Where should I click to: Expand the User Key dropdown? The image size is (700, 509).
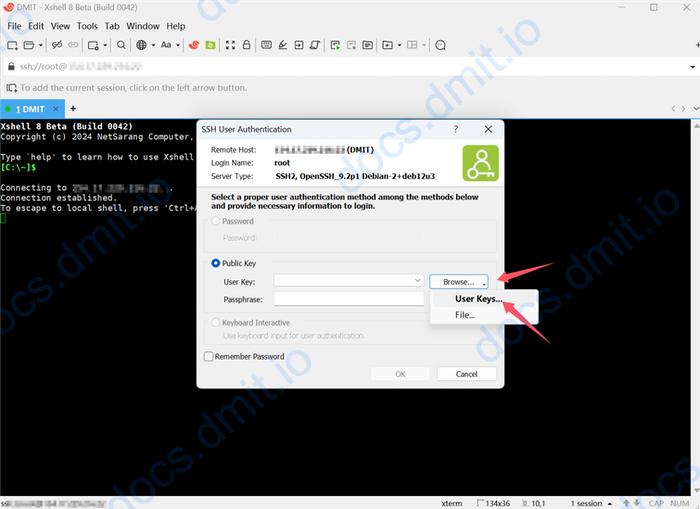[417, 282]
